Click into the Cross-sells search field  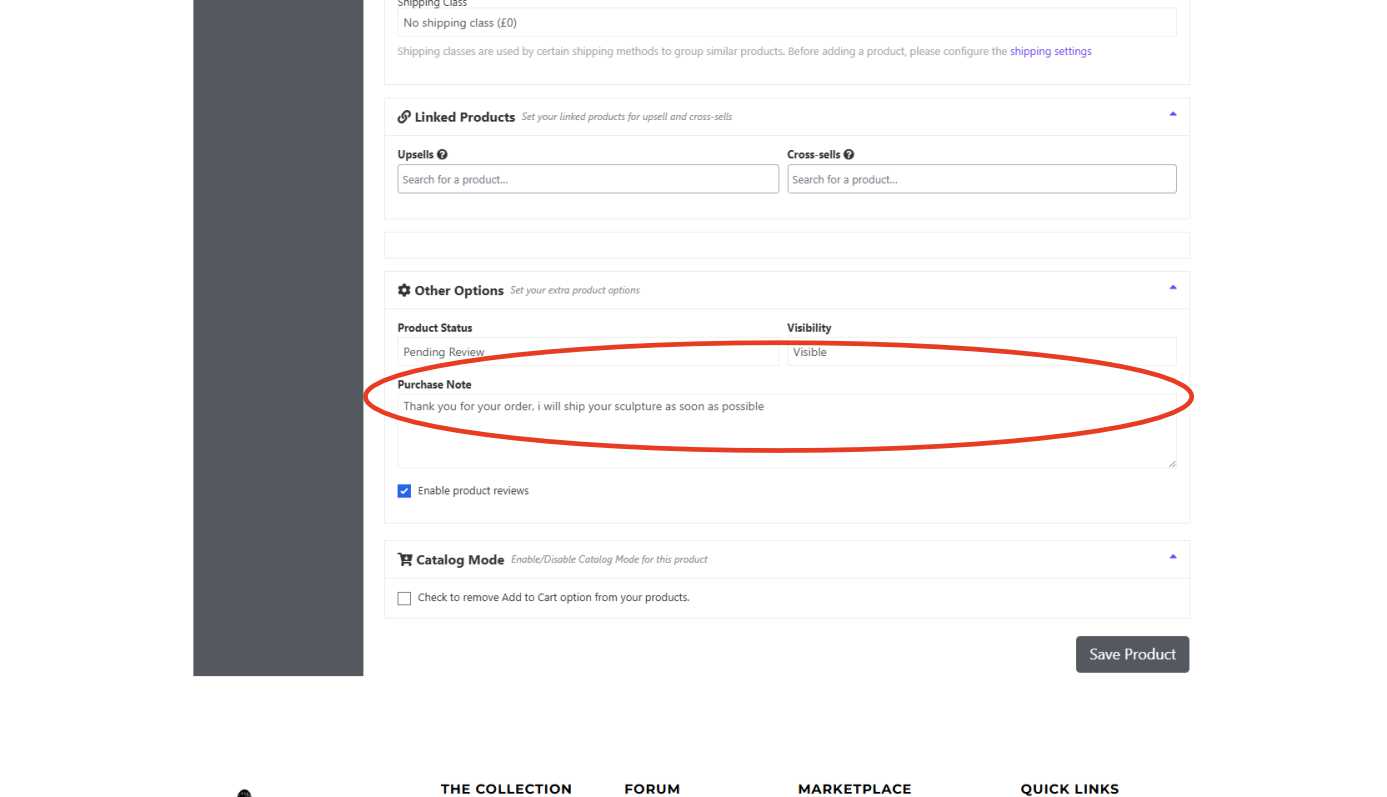pyautogui.click(x=981, y=180)
